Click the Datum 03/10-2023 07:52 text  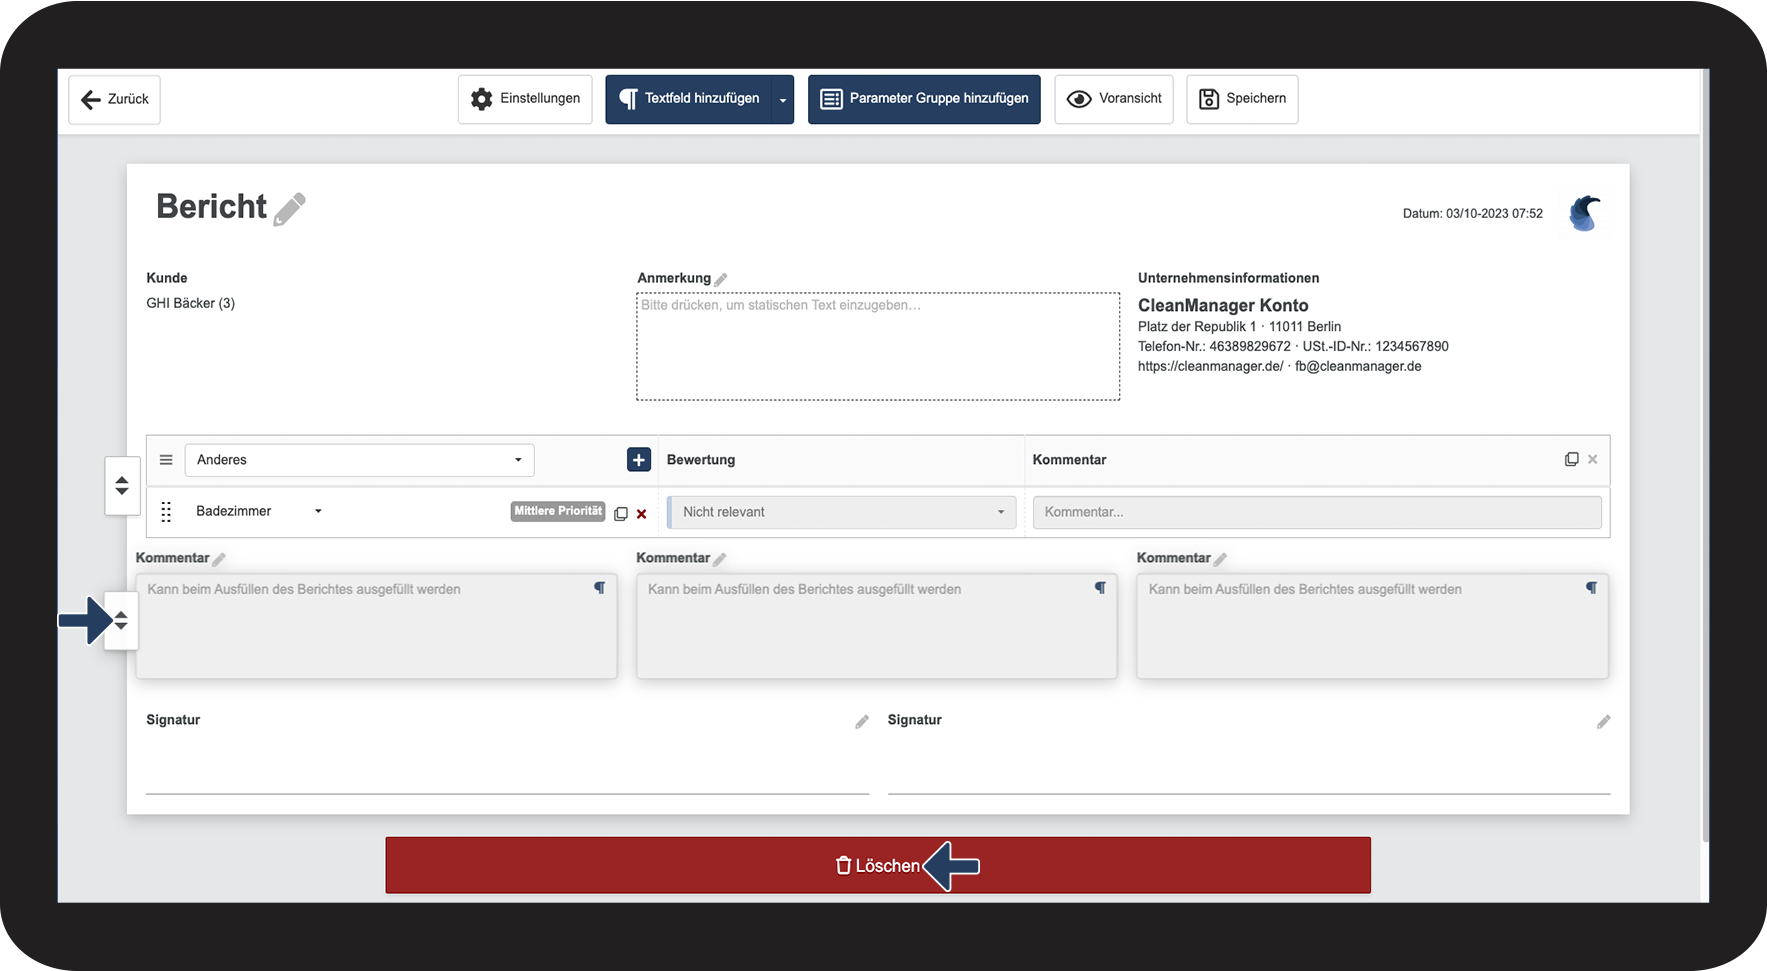pyautogui.click(x=1472, y=214)
